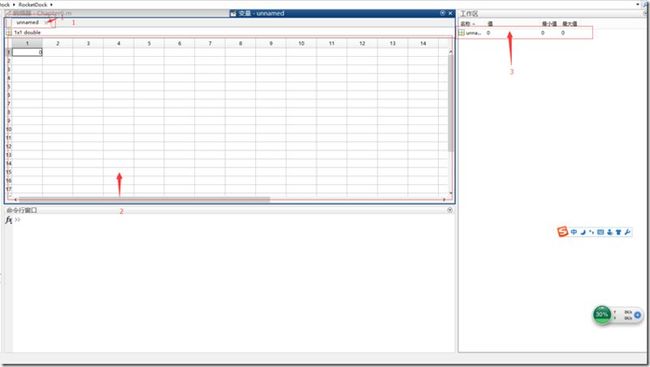The width and height of the screenshot is (650, 367).
Task: Click blue plus on speed floating widget
Action: [638, 315]
